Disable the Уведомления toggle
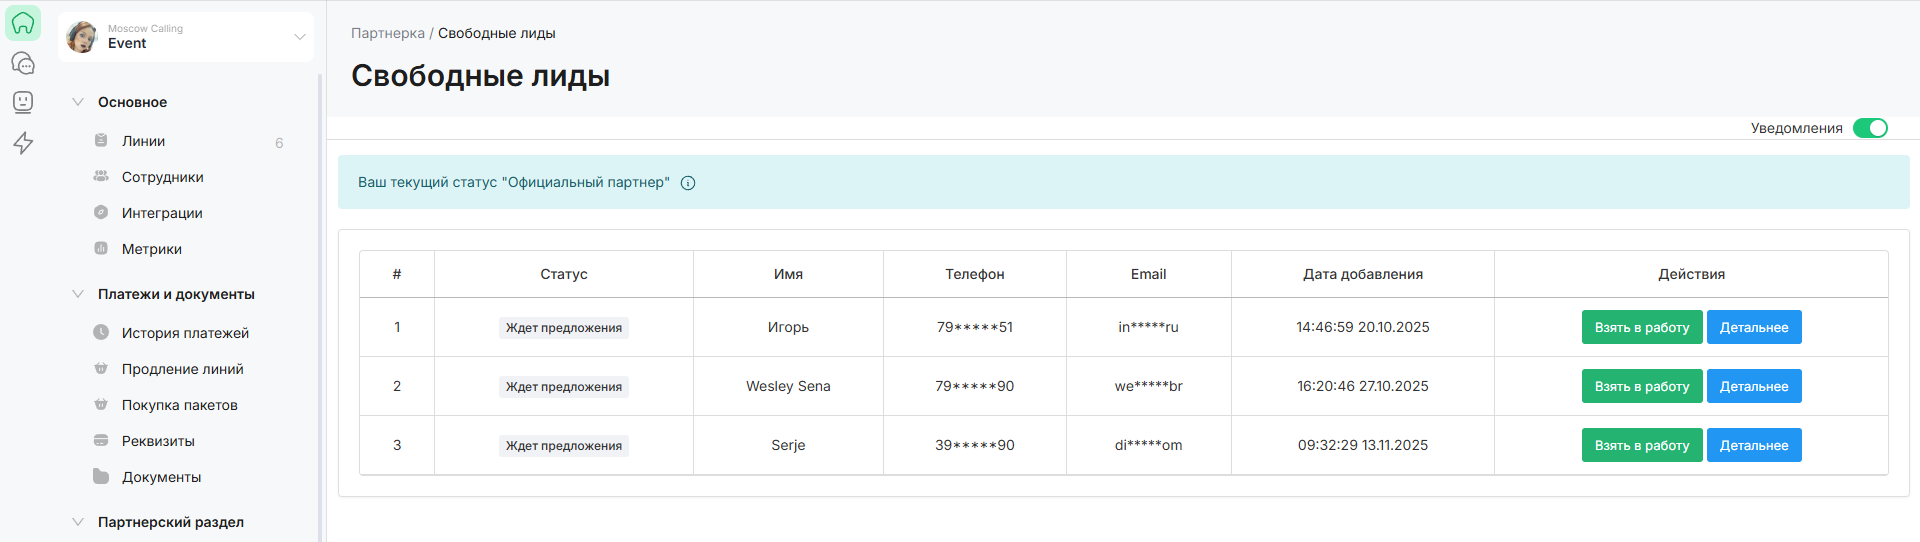Viewport: 1920px width, 542px height. tap(1869, 128)
